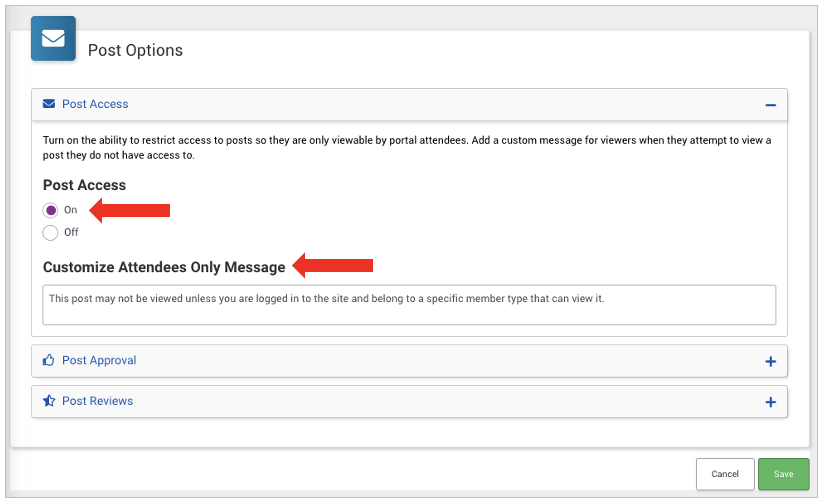Click the green Save button
Image resolution: width=822 pixels, height=502 pixels.
(783, 474)
